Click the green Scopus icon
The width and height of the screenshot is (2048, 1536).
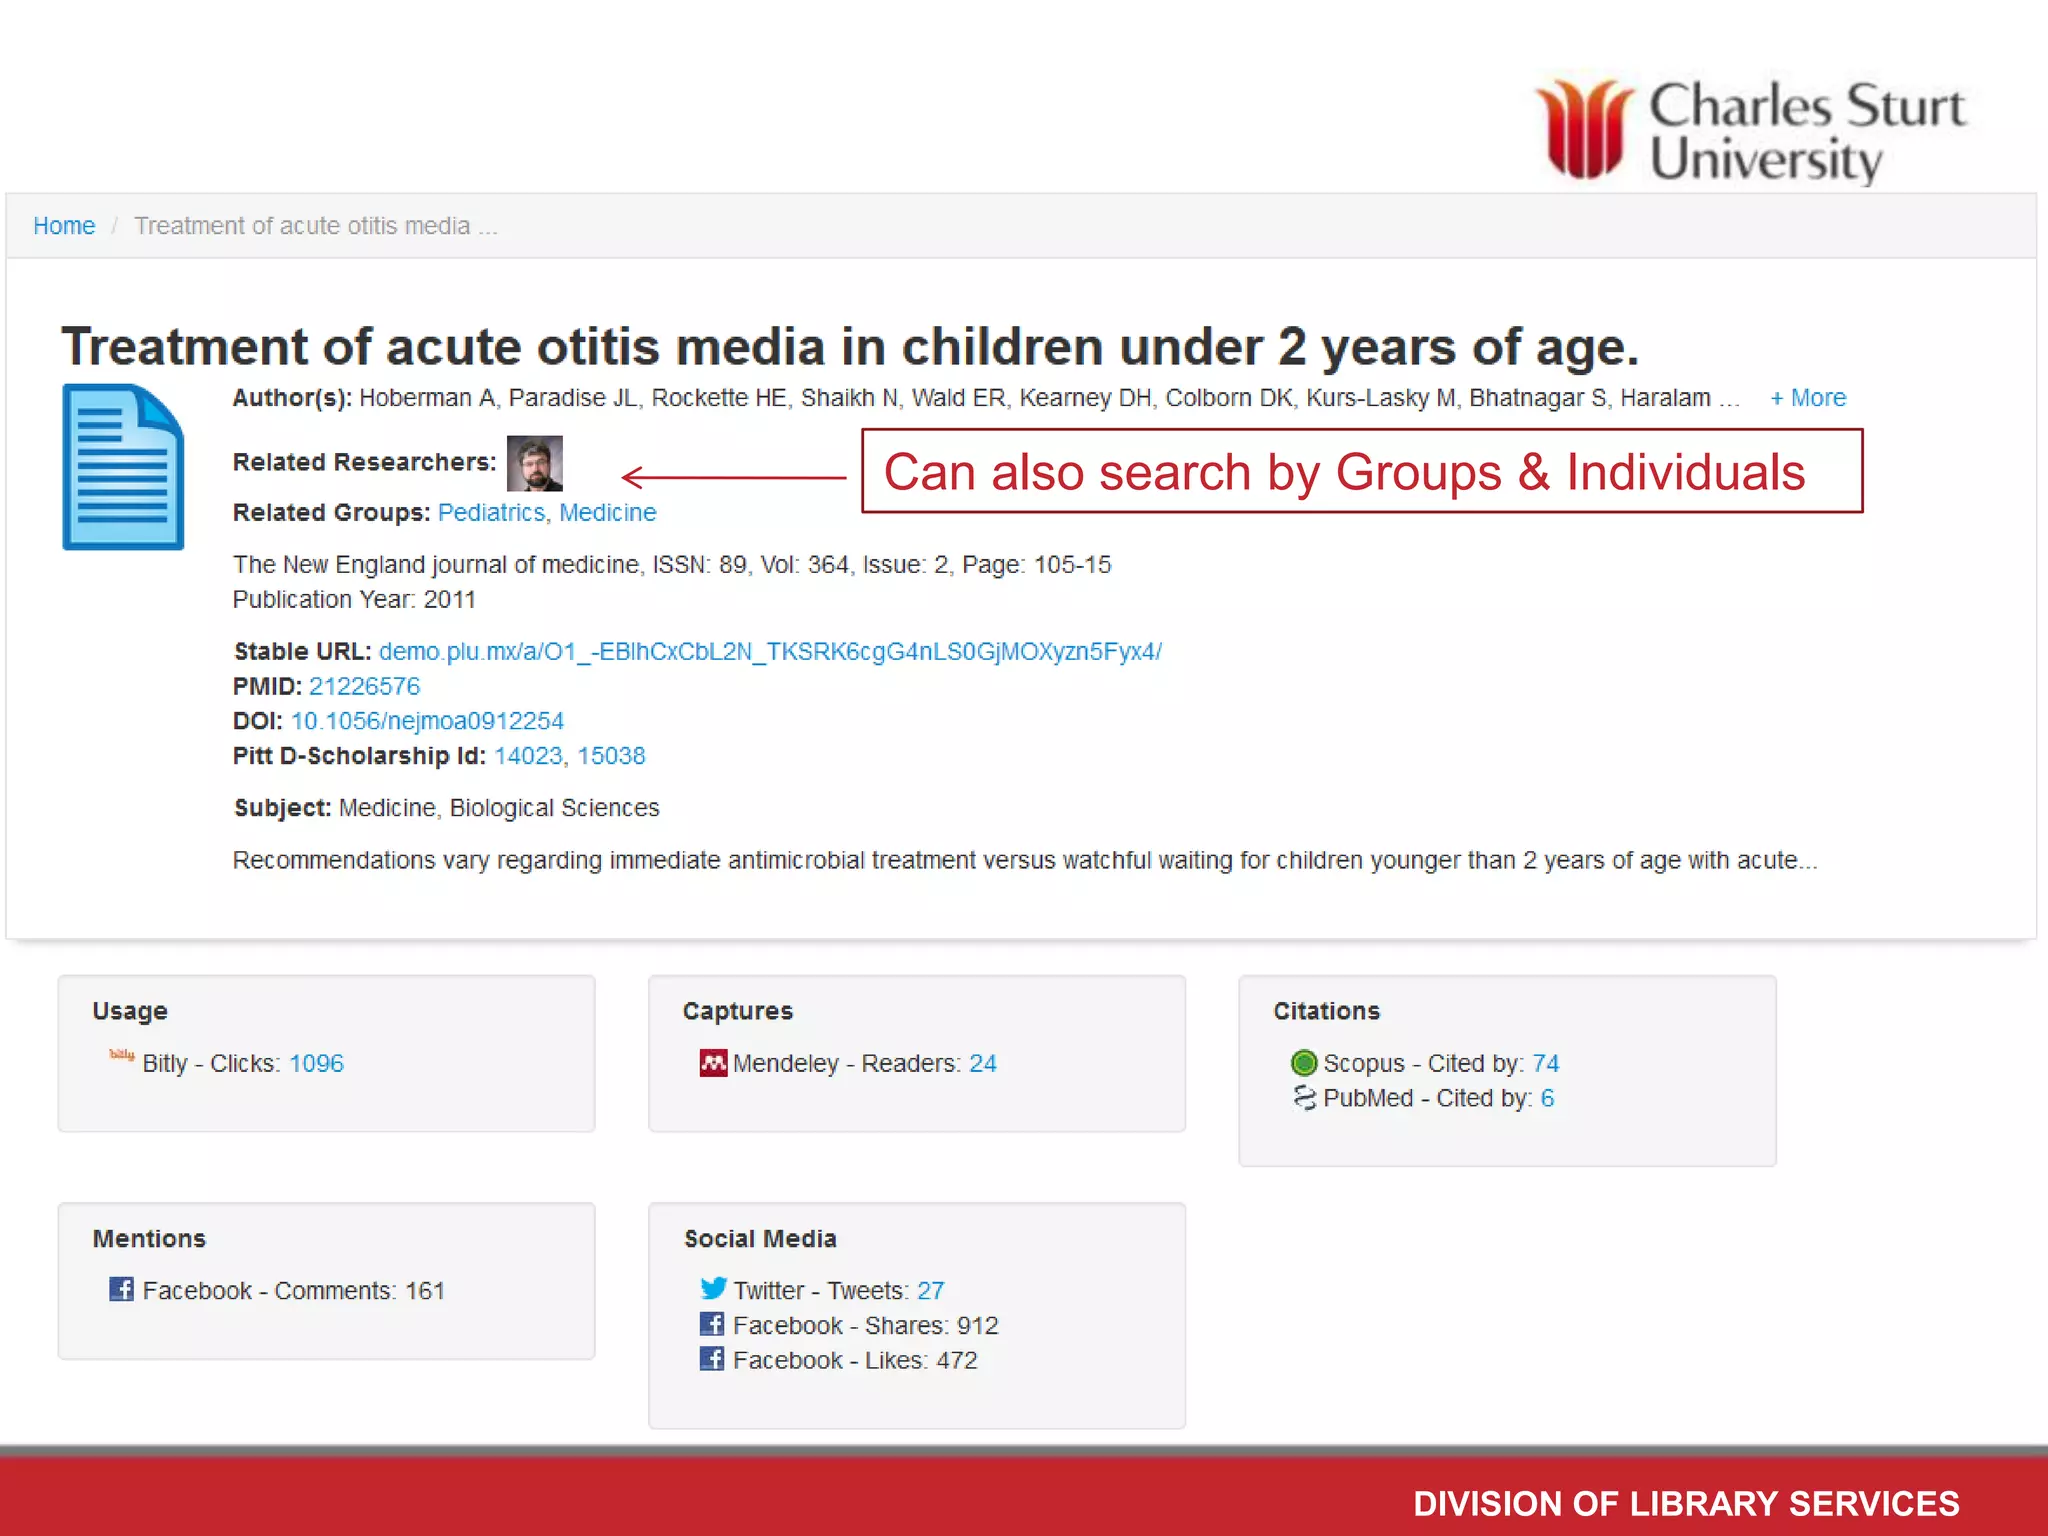[x=1304, y=1063]
